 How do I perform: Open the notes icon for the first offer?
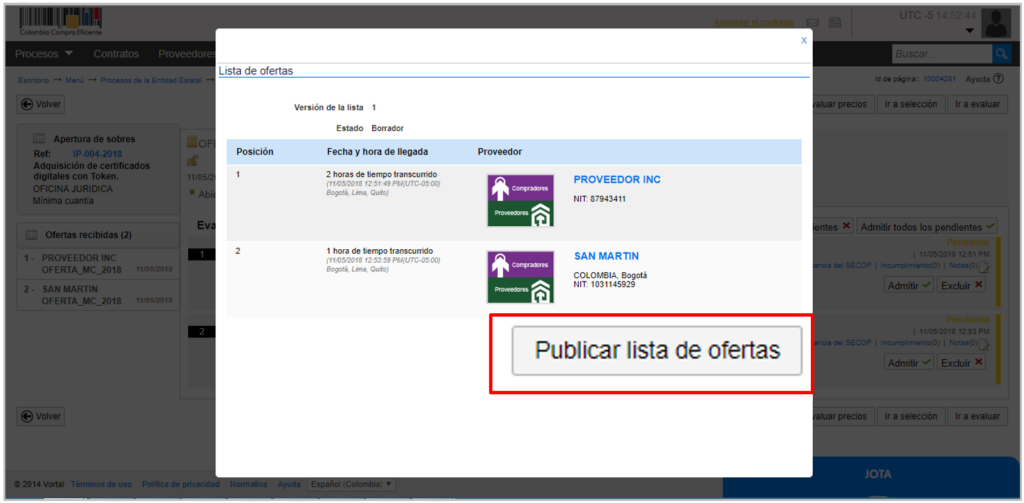point(984,267)
